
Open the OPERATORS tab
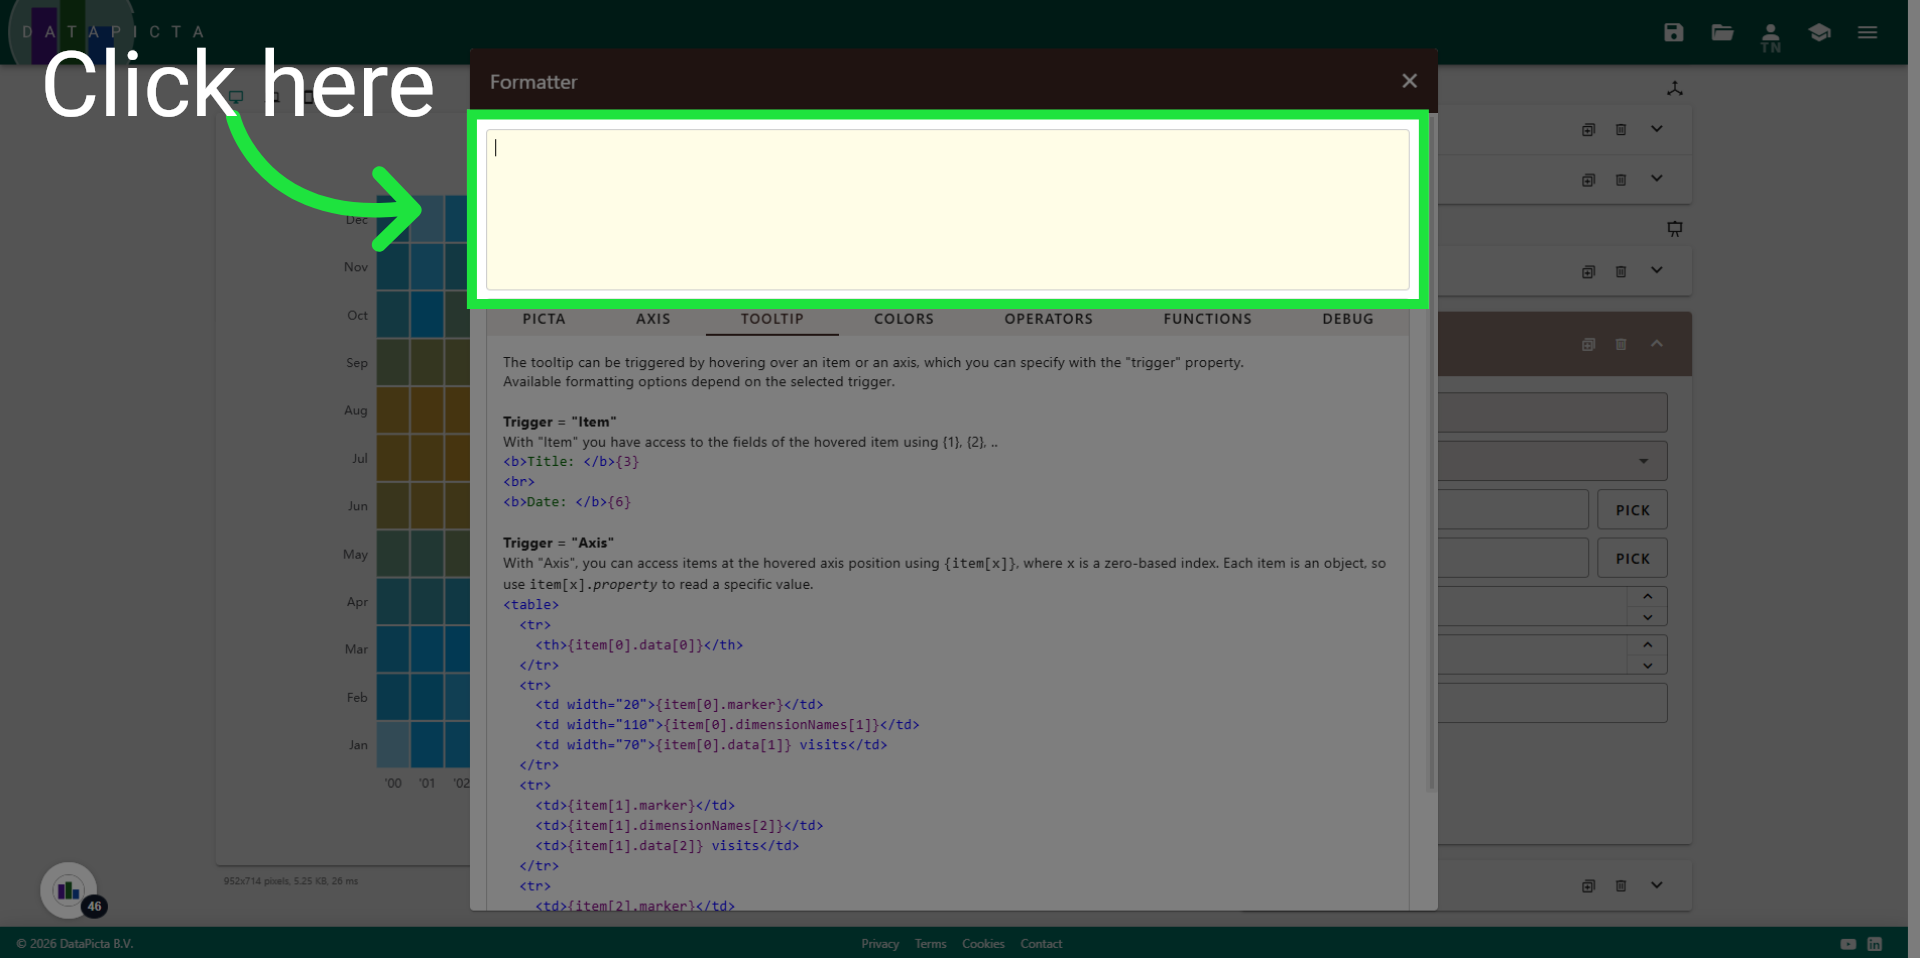[1048, 319]
